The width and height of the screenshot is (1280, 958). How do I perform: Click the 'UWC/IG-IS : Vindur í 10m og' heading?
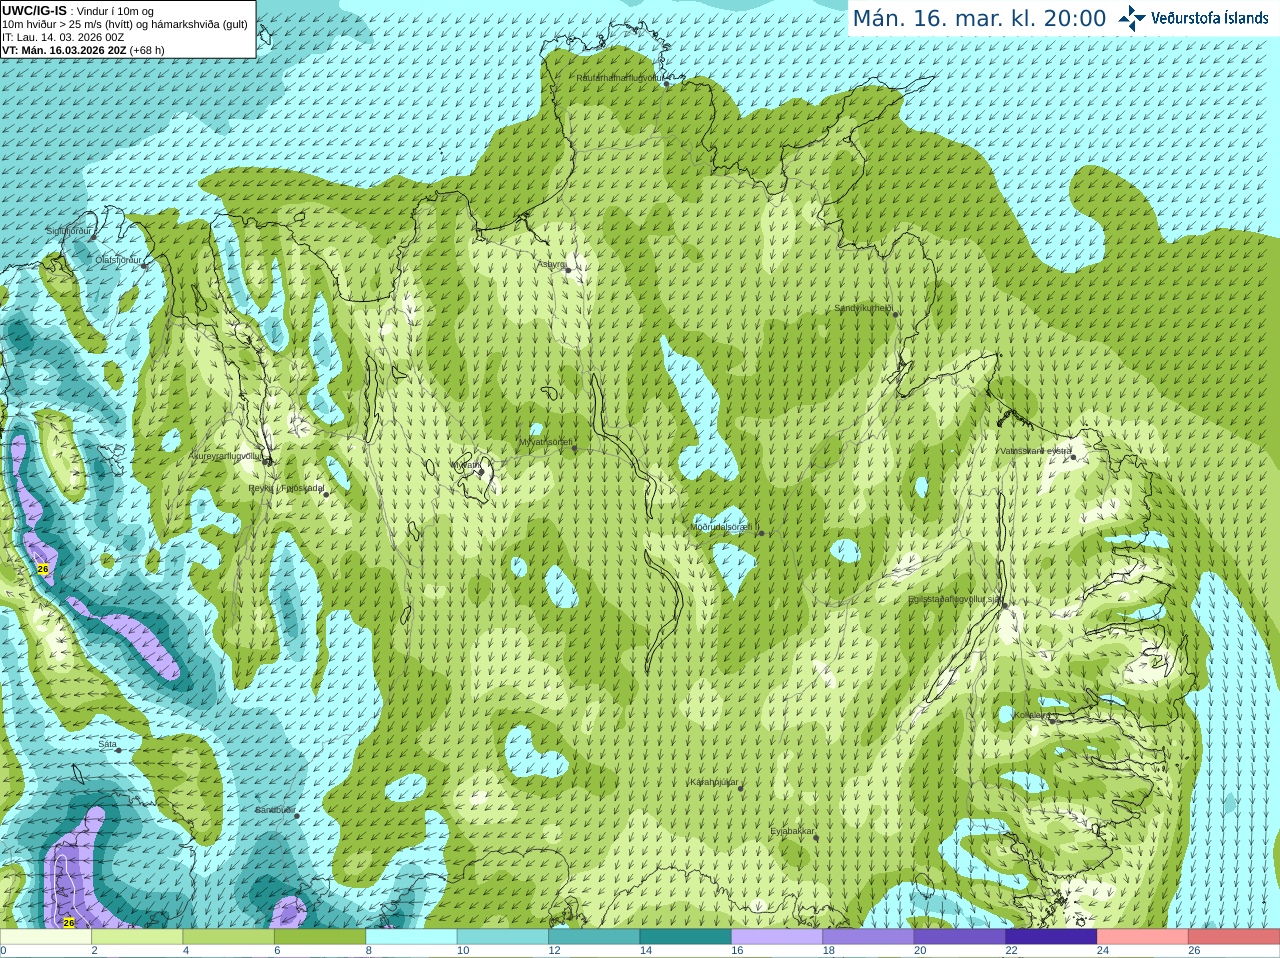(x=78, y=11)
